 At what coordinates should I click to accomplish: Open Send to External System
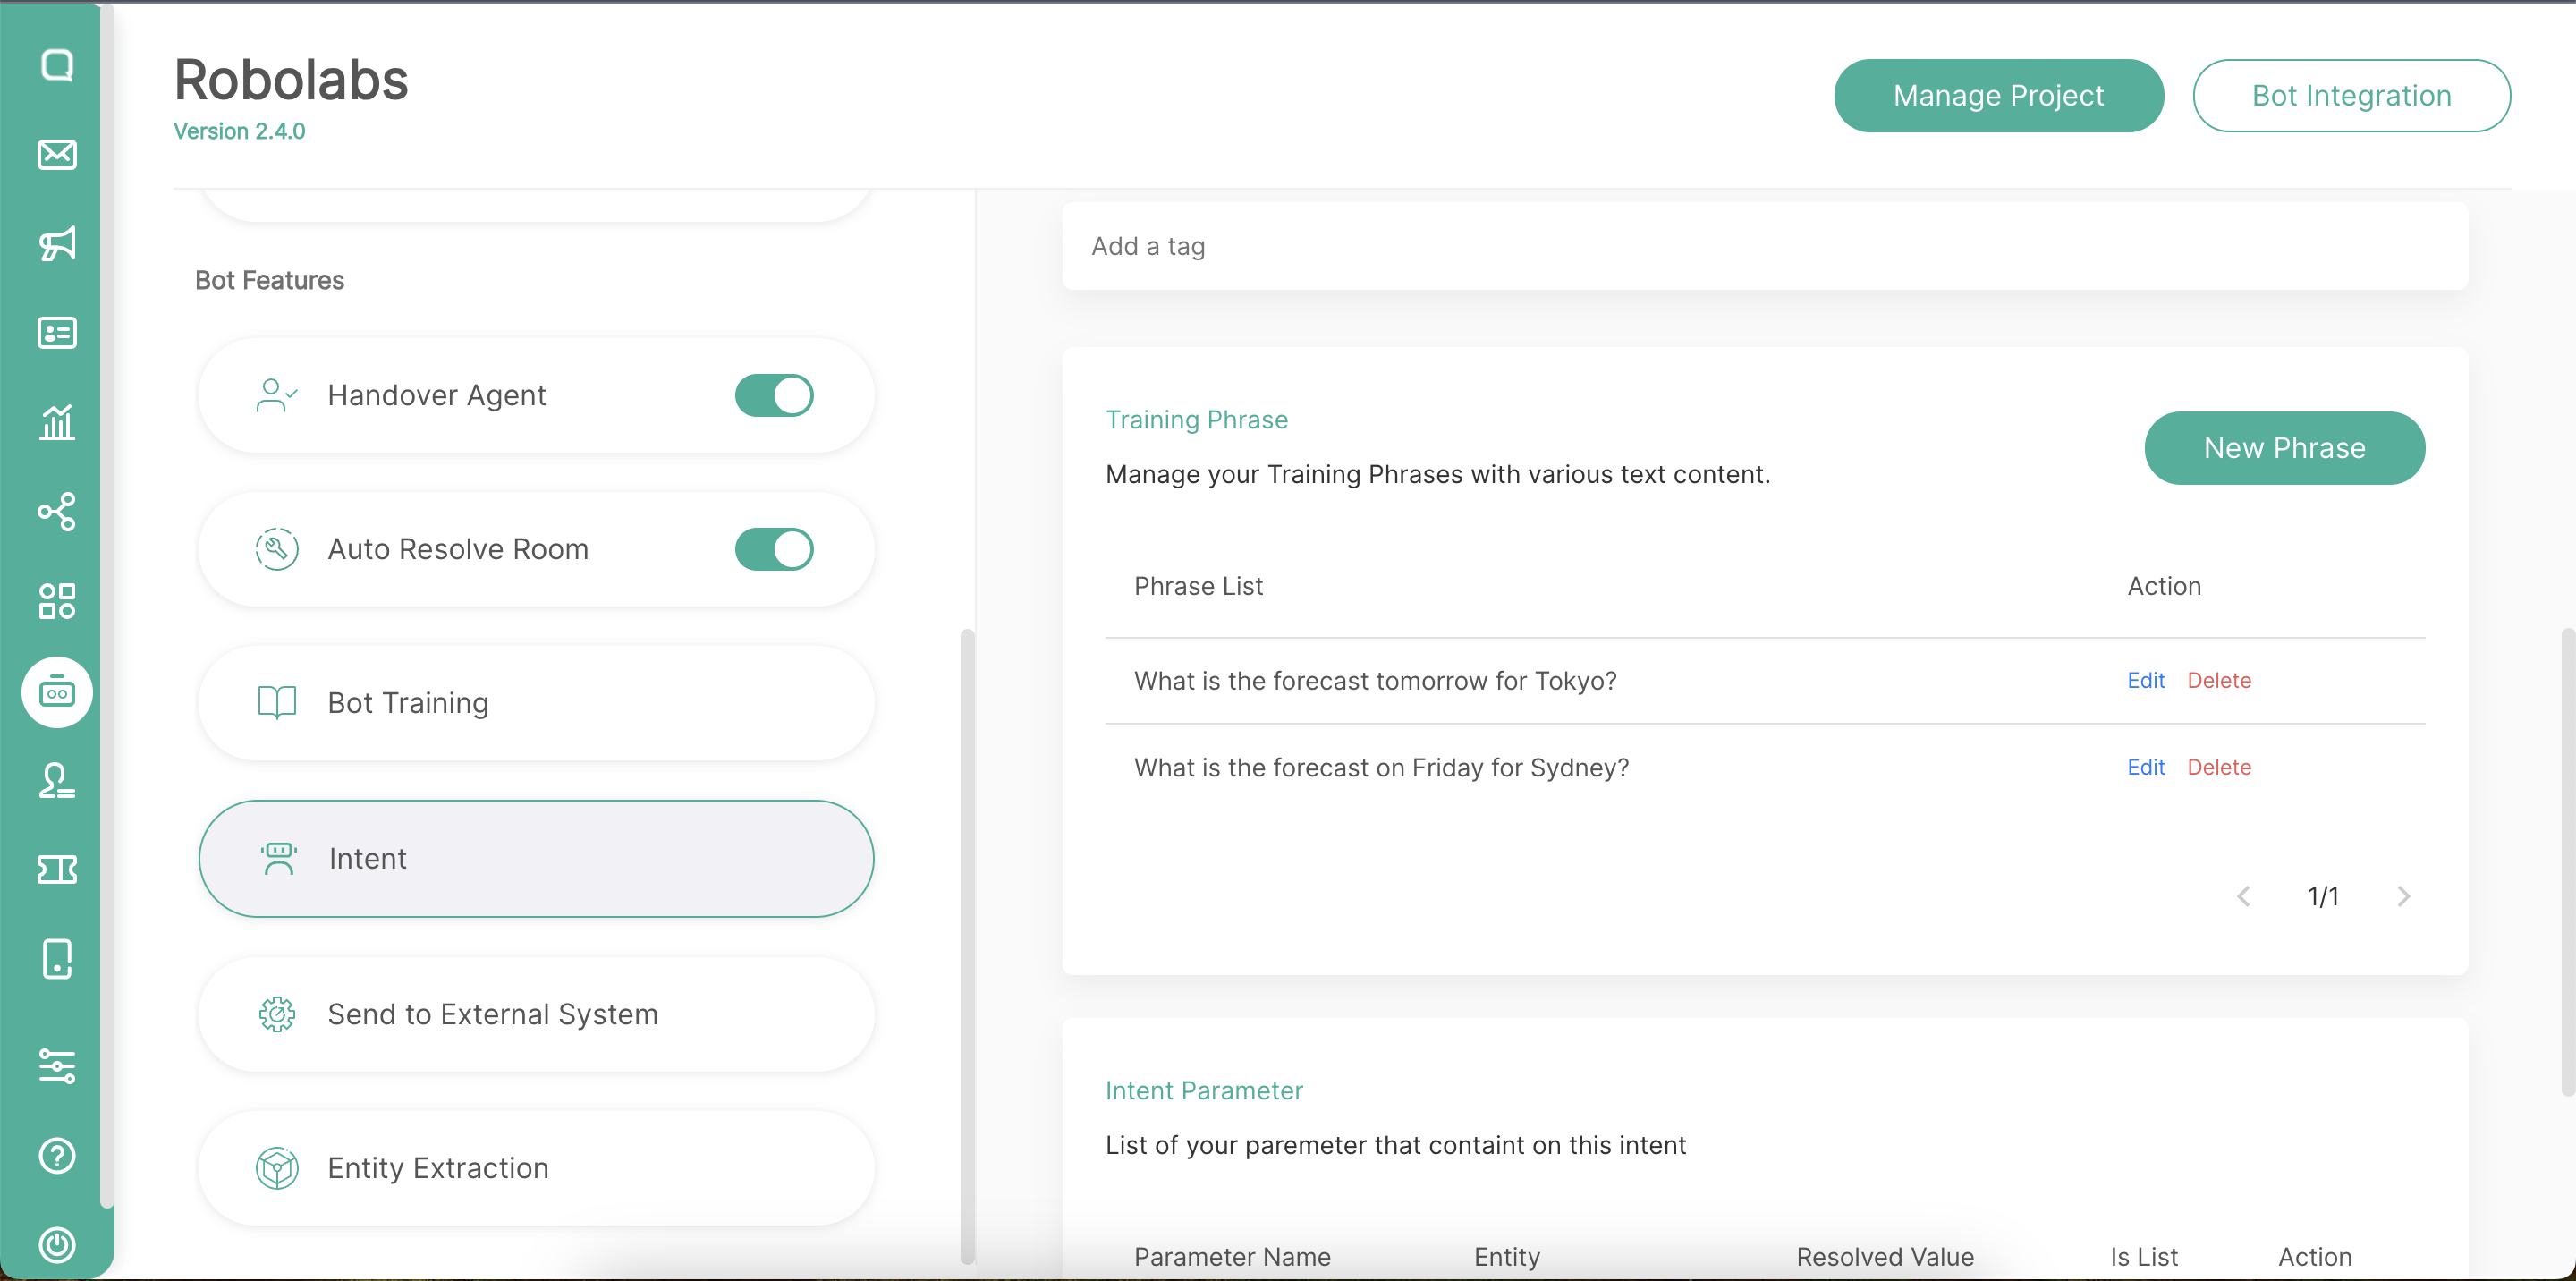tap(536, 1014)
